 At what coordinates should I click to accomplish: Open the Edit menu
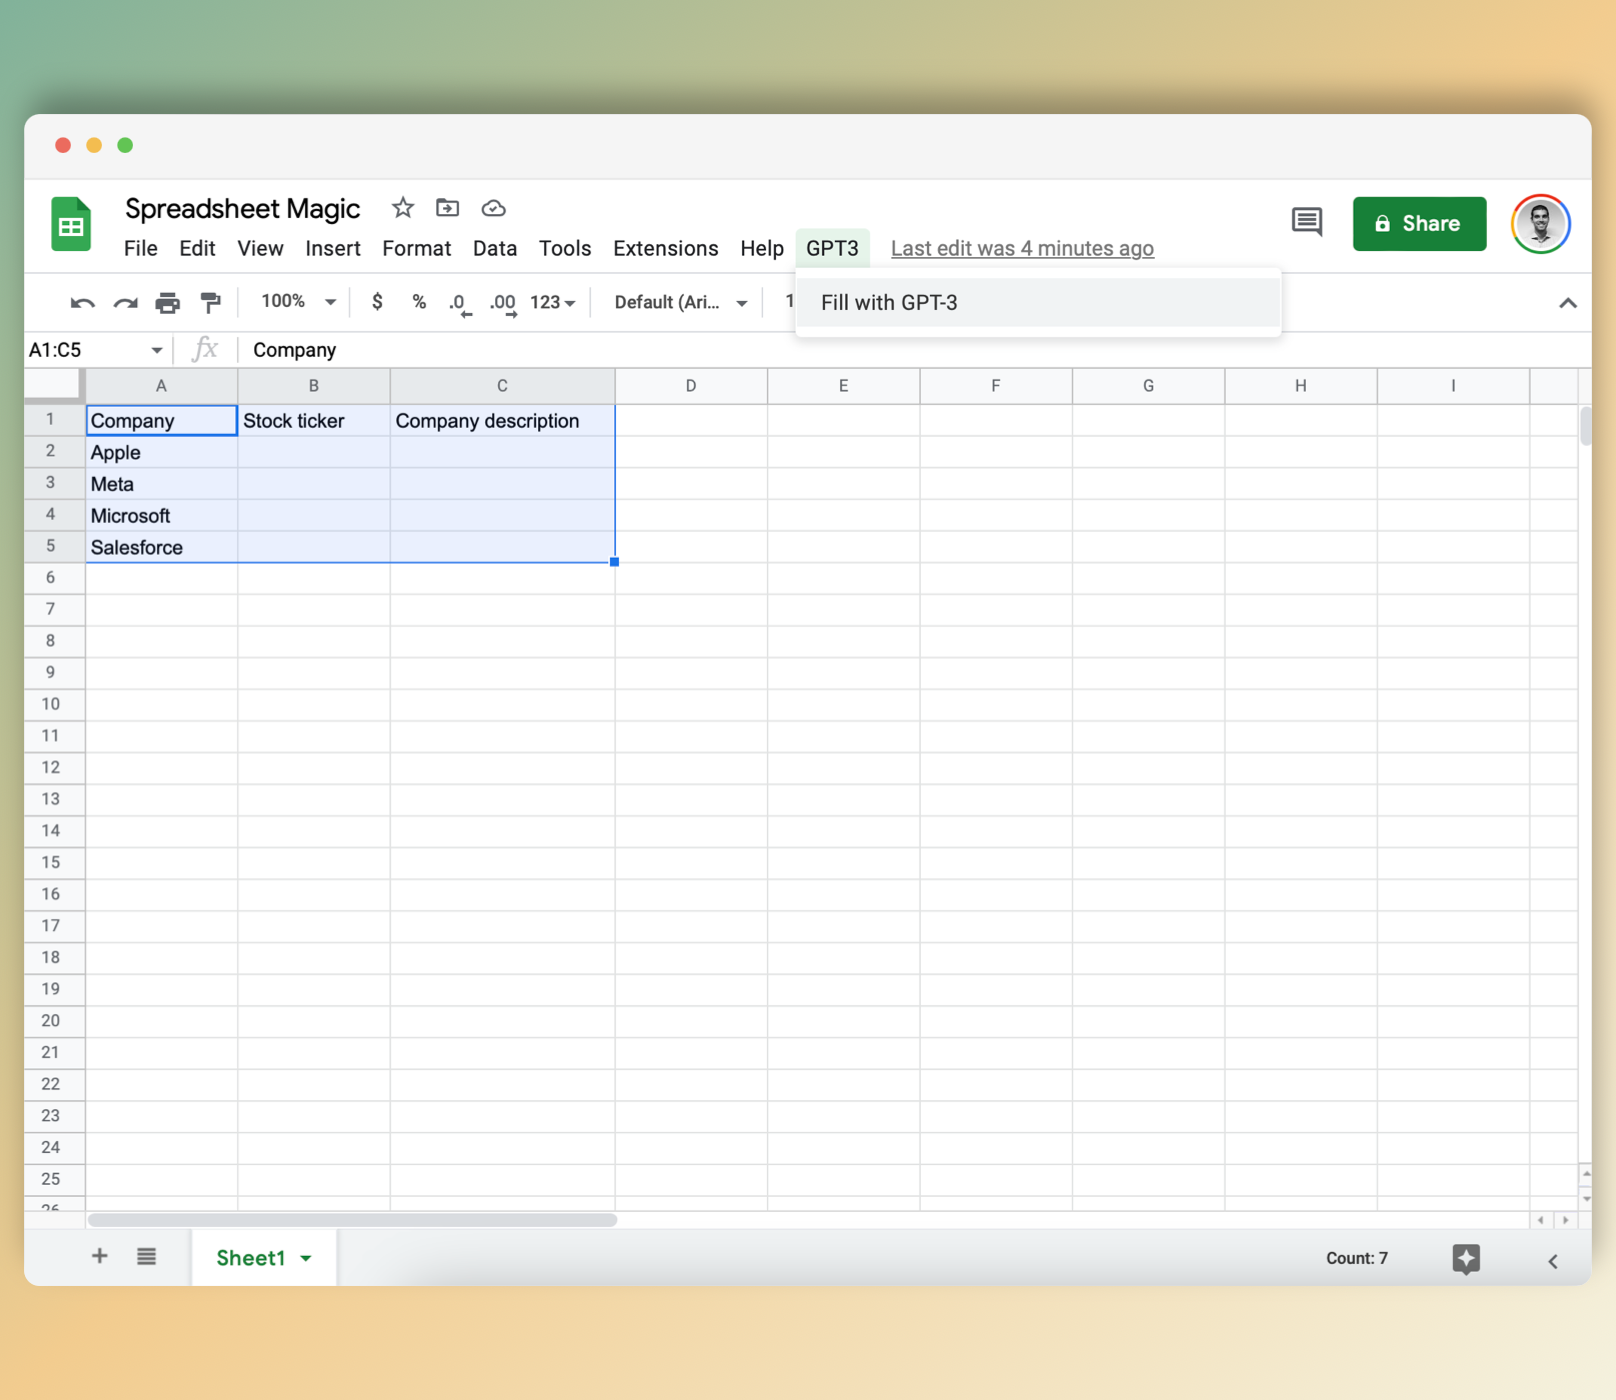tap(197, 248)
